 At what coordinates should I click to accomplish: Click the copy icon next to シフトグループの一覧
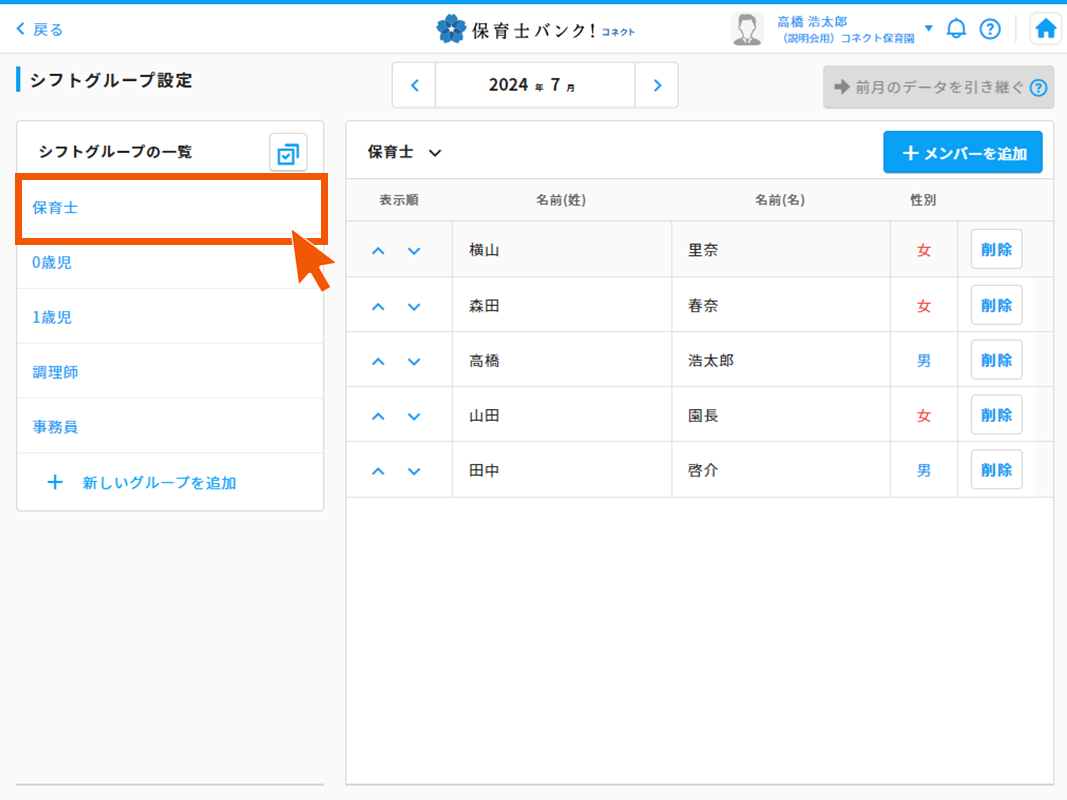coord(288,151)
